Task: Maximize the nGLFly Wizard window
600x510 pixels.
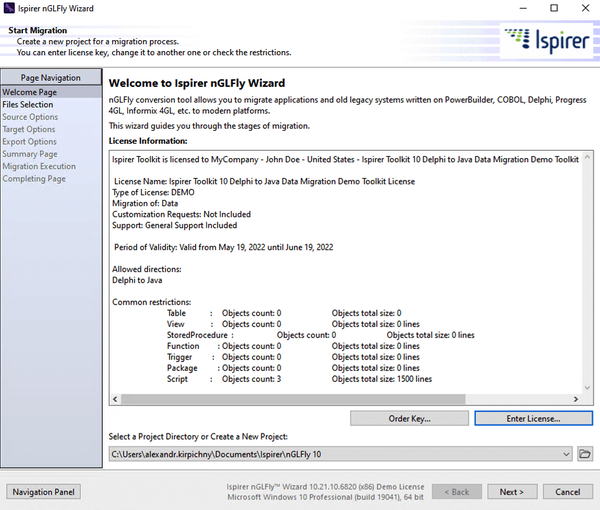Action: (x=554, y=8)
